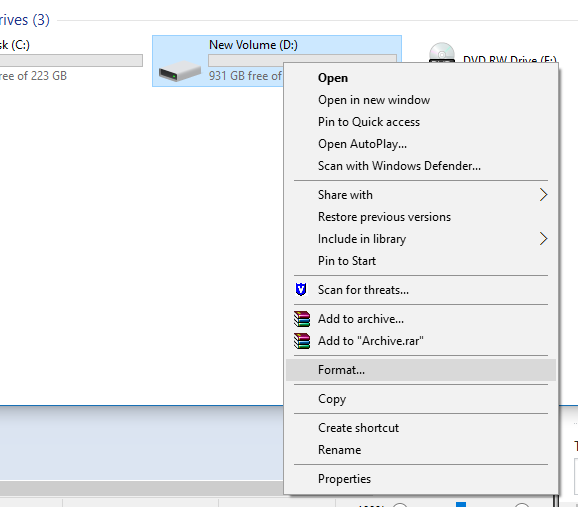Click the shield icon beside Scan for threats
Image resolution: width=578 pixels, height=507 pixels.
click(301, 290)
